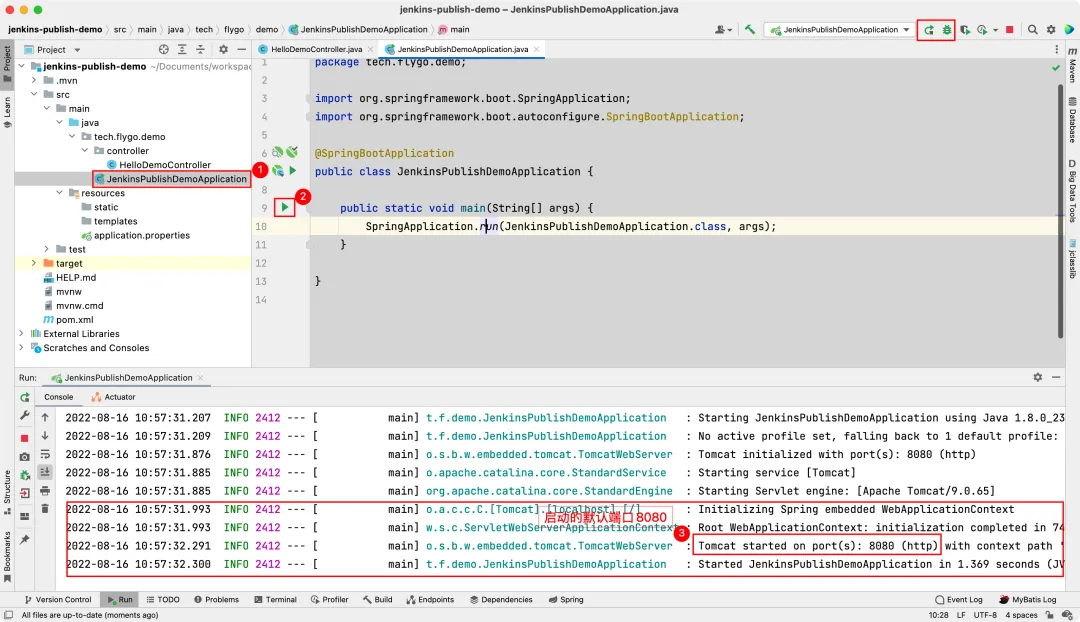
Task: Click Expand All in Project panel
Action: coord(182,50)
